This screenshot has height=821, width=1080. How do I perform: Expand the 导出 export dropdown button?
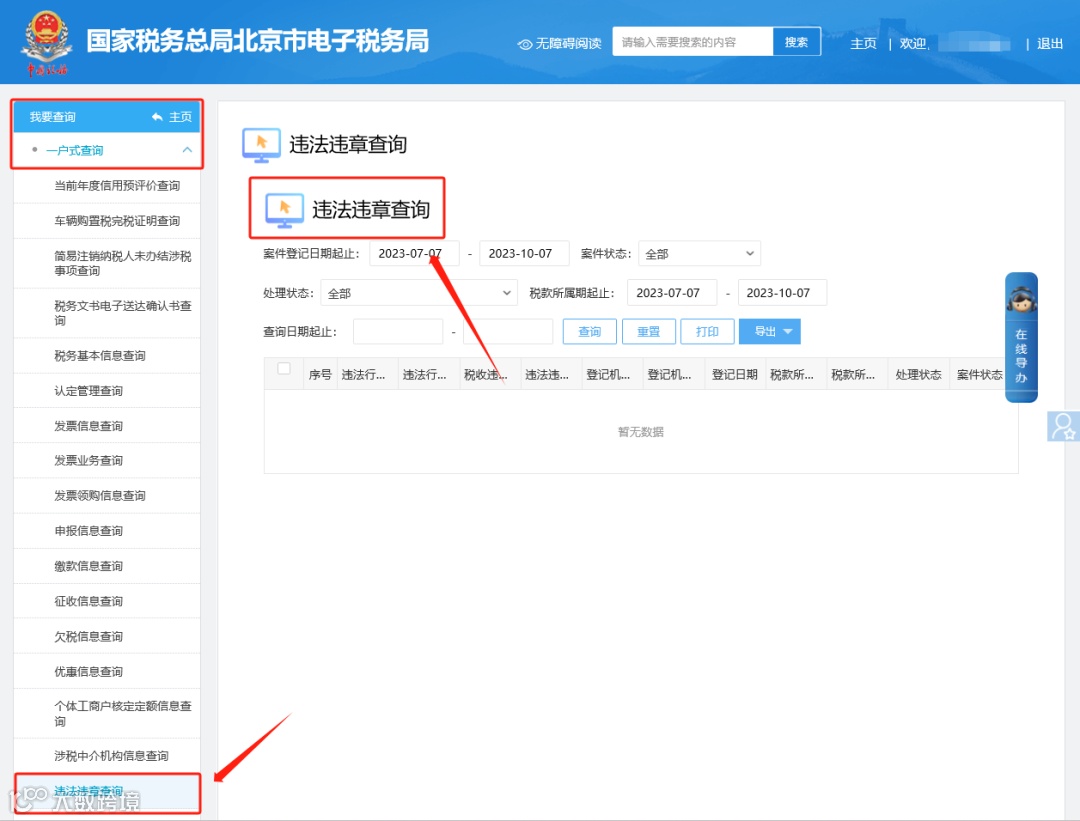[x=769, y=331]
